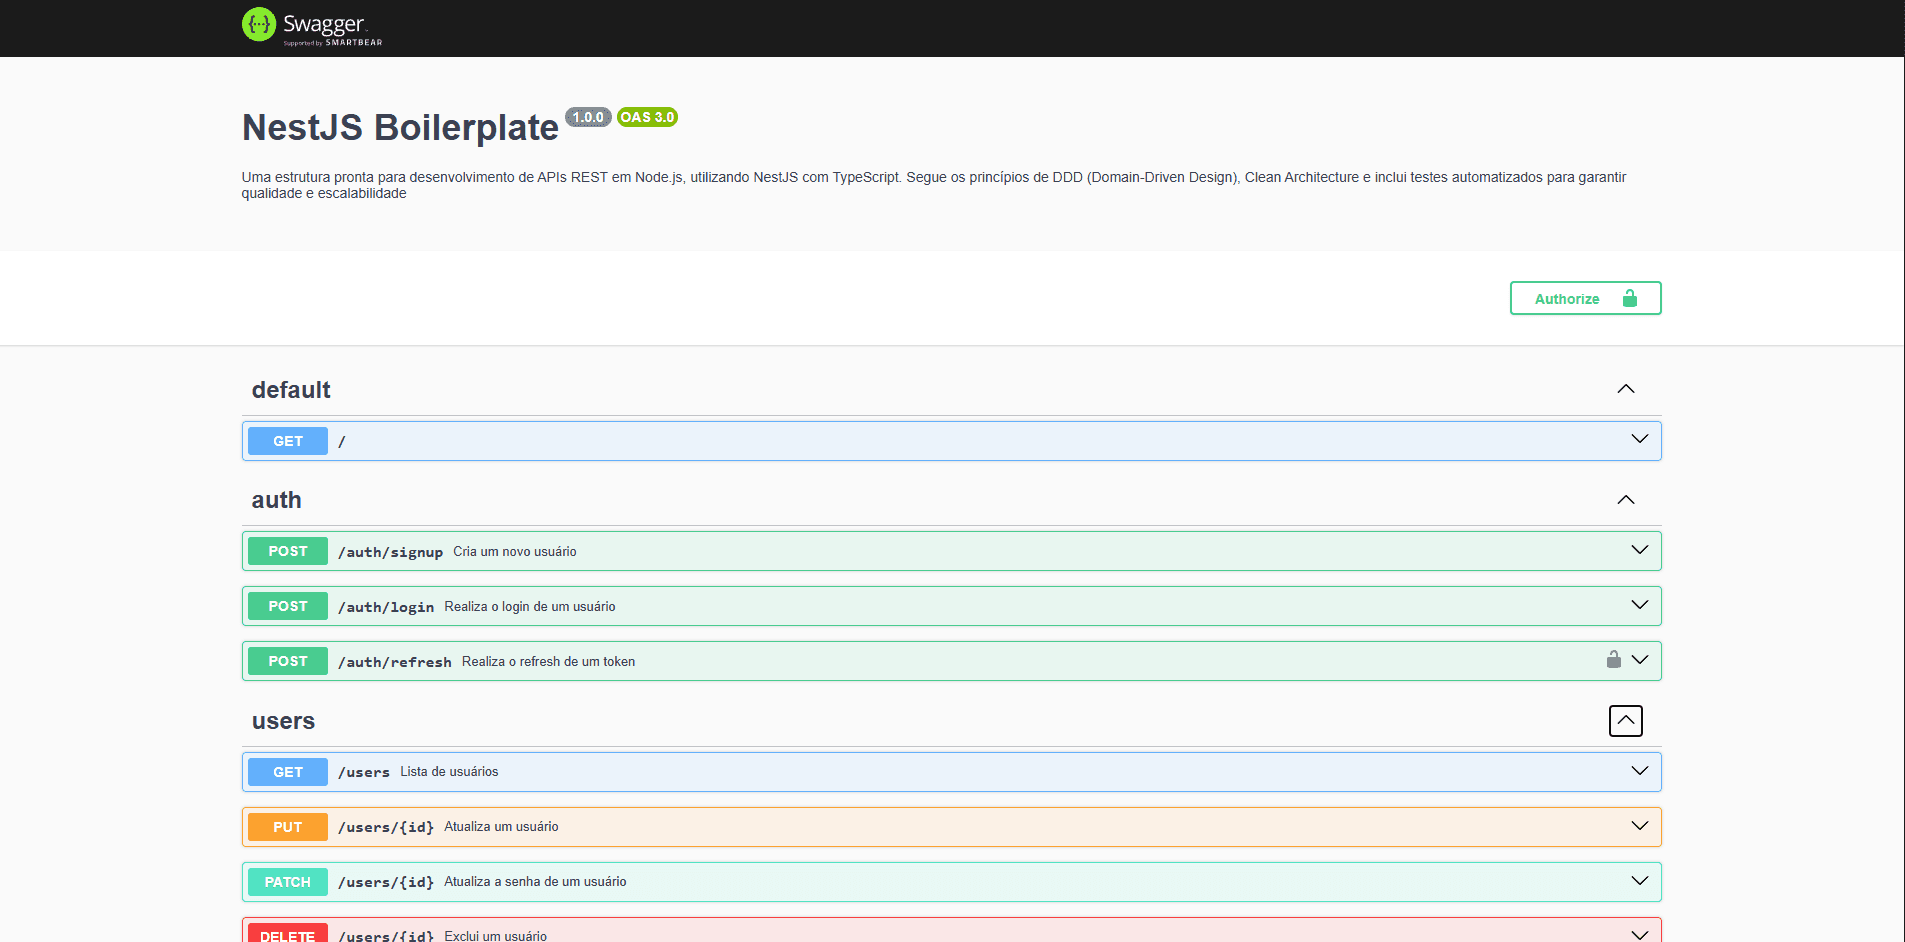Expand the POST /auth/signup operation
The image size is (1905, 942).
[1638, 549]
